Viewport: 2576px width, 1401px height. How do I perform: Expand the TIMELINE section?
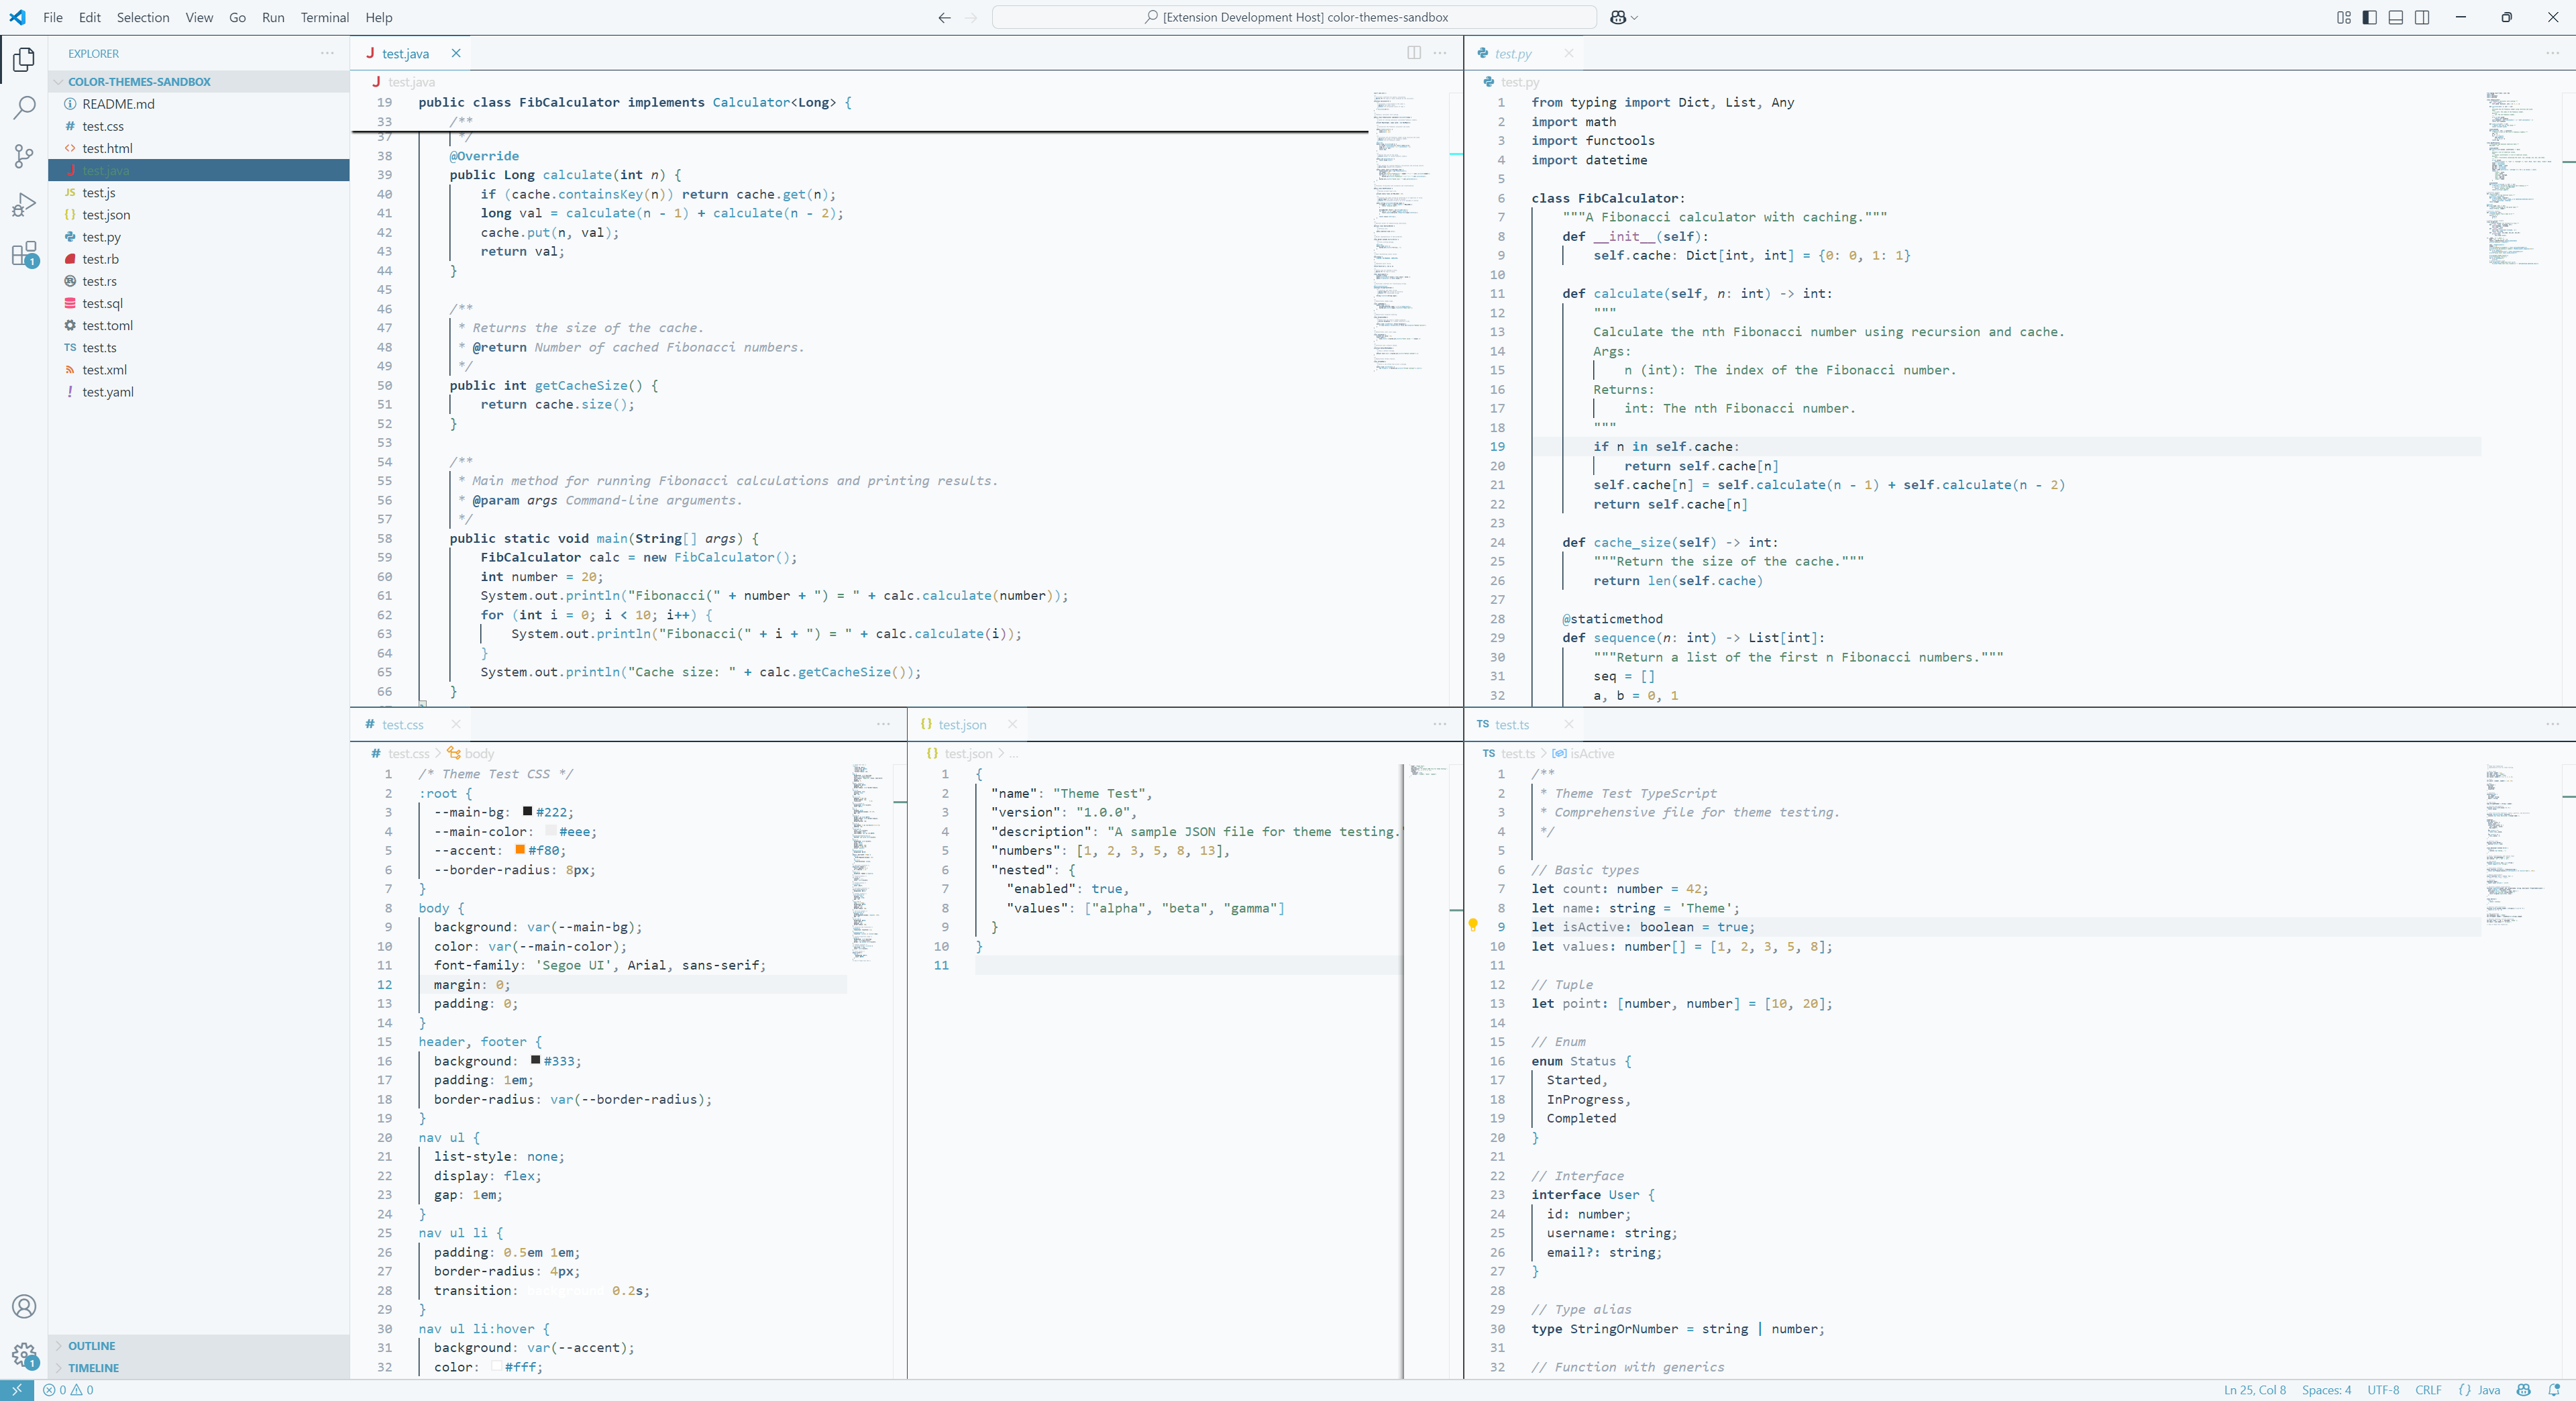coord(93,1368)
